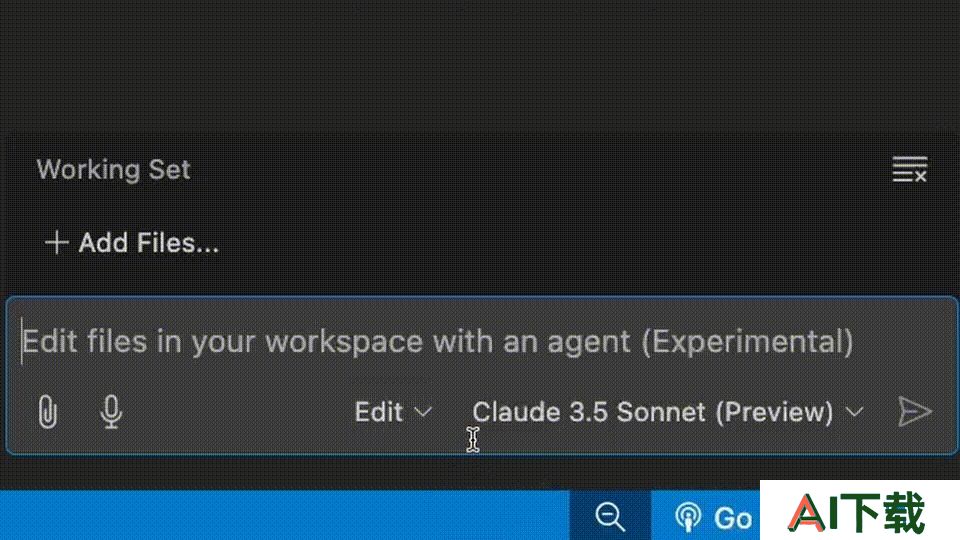Click the empty chat area above Working Set
The height and width of the screenshot is (540, 960).
point(480,64)
